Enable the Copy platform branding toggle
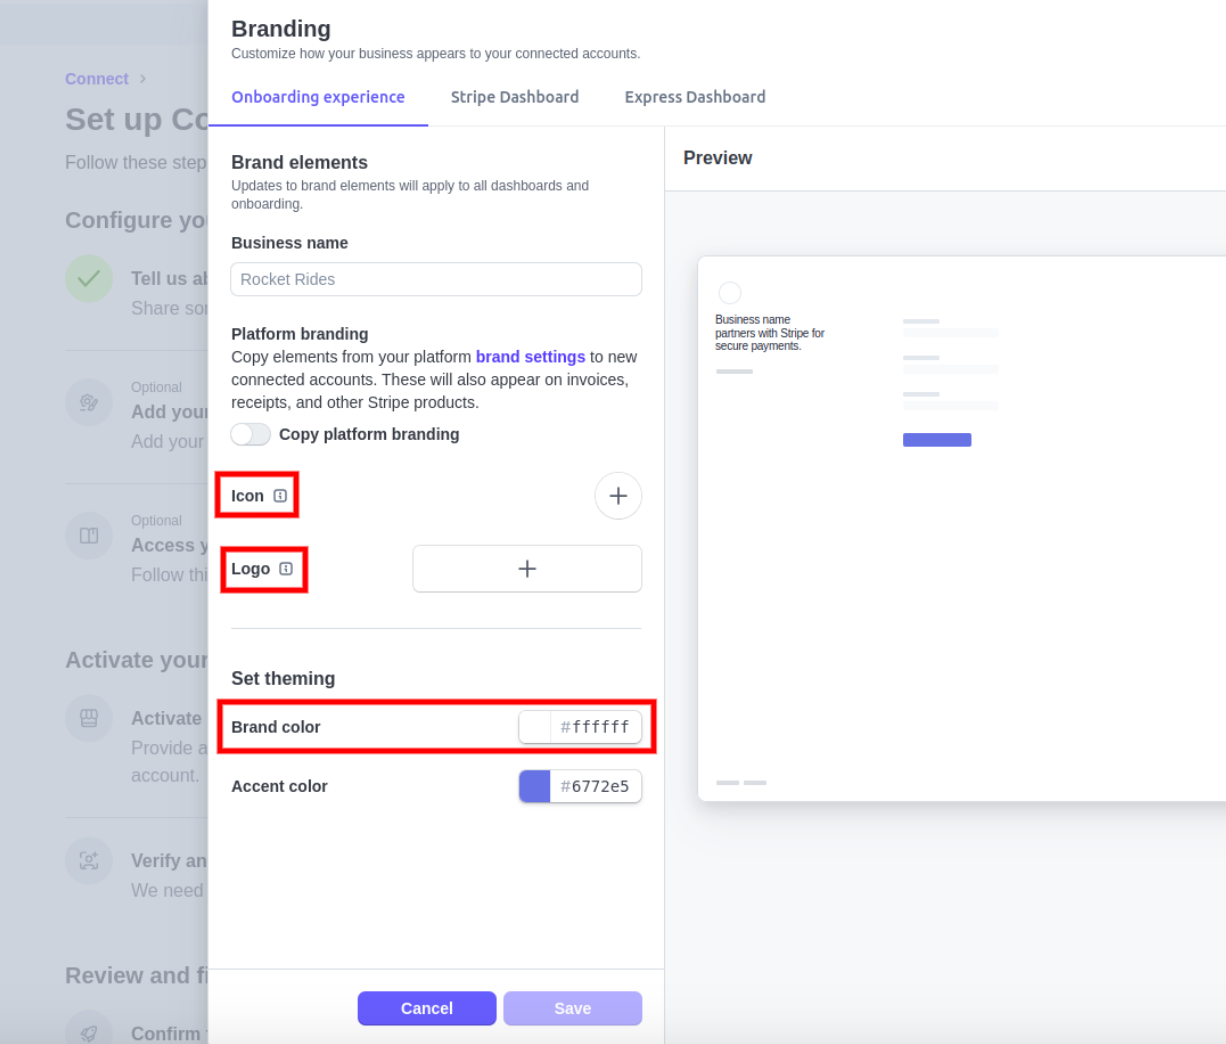 point(250,434)
